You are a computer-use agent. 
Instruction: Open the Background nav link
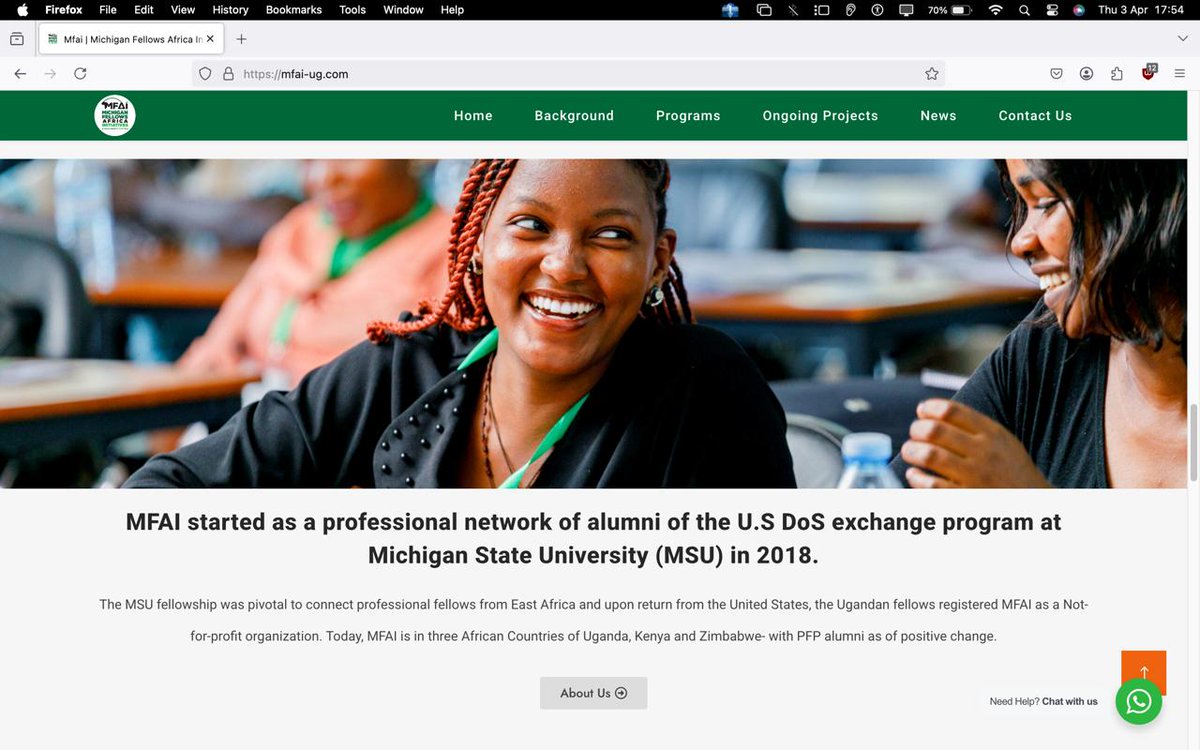point(574,116)
